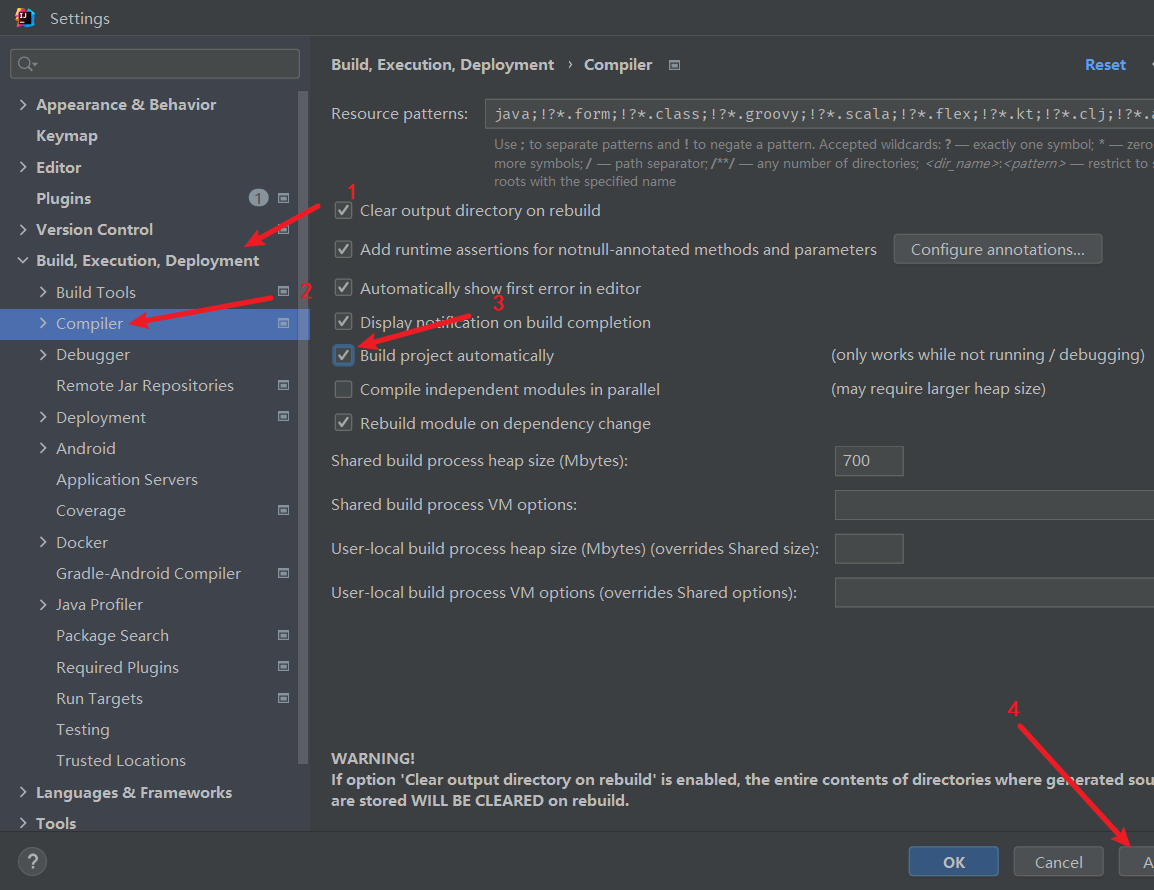
Task: Click project settings icon beside Compiler row
Action: (x=283, y=323)
